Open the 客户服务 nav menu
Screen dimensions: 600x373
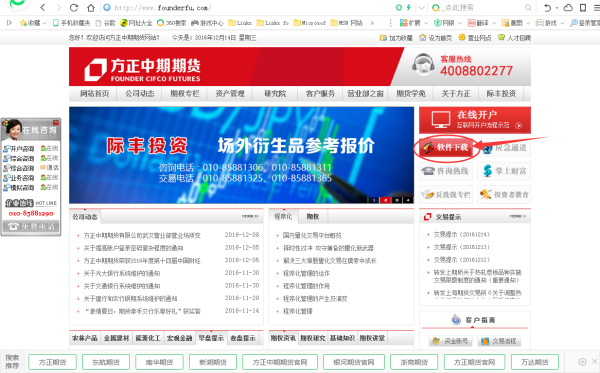[320, 93]
